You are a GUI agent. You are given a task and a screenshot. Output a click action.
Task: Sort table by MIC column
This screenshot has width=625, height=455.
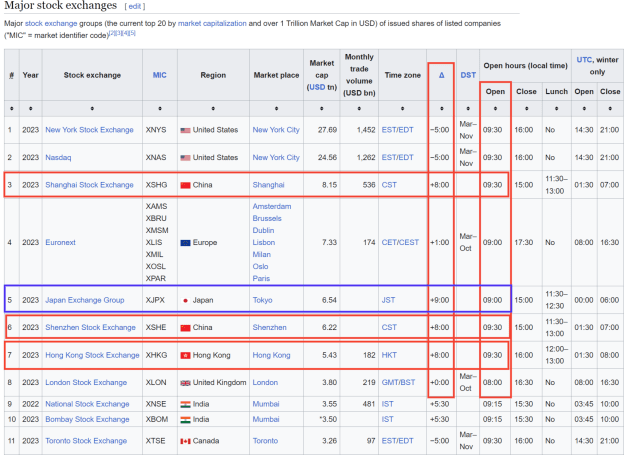tap(160, 108)
